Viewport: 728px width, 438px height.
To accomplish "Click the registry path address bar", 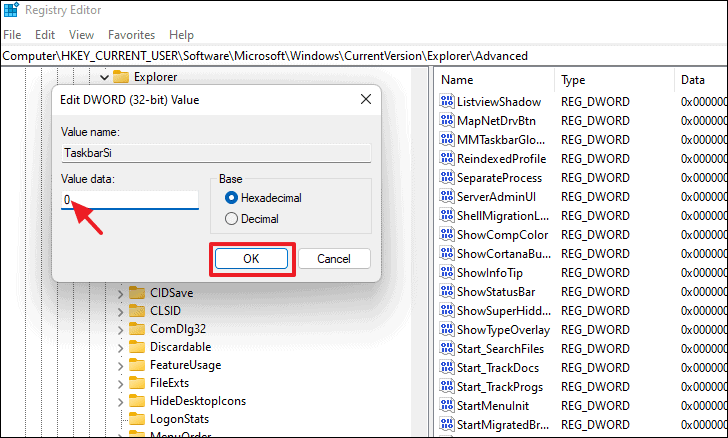I will tap(364, 56).
